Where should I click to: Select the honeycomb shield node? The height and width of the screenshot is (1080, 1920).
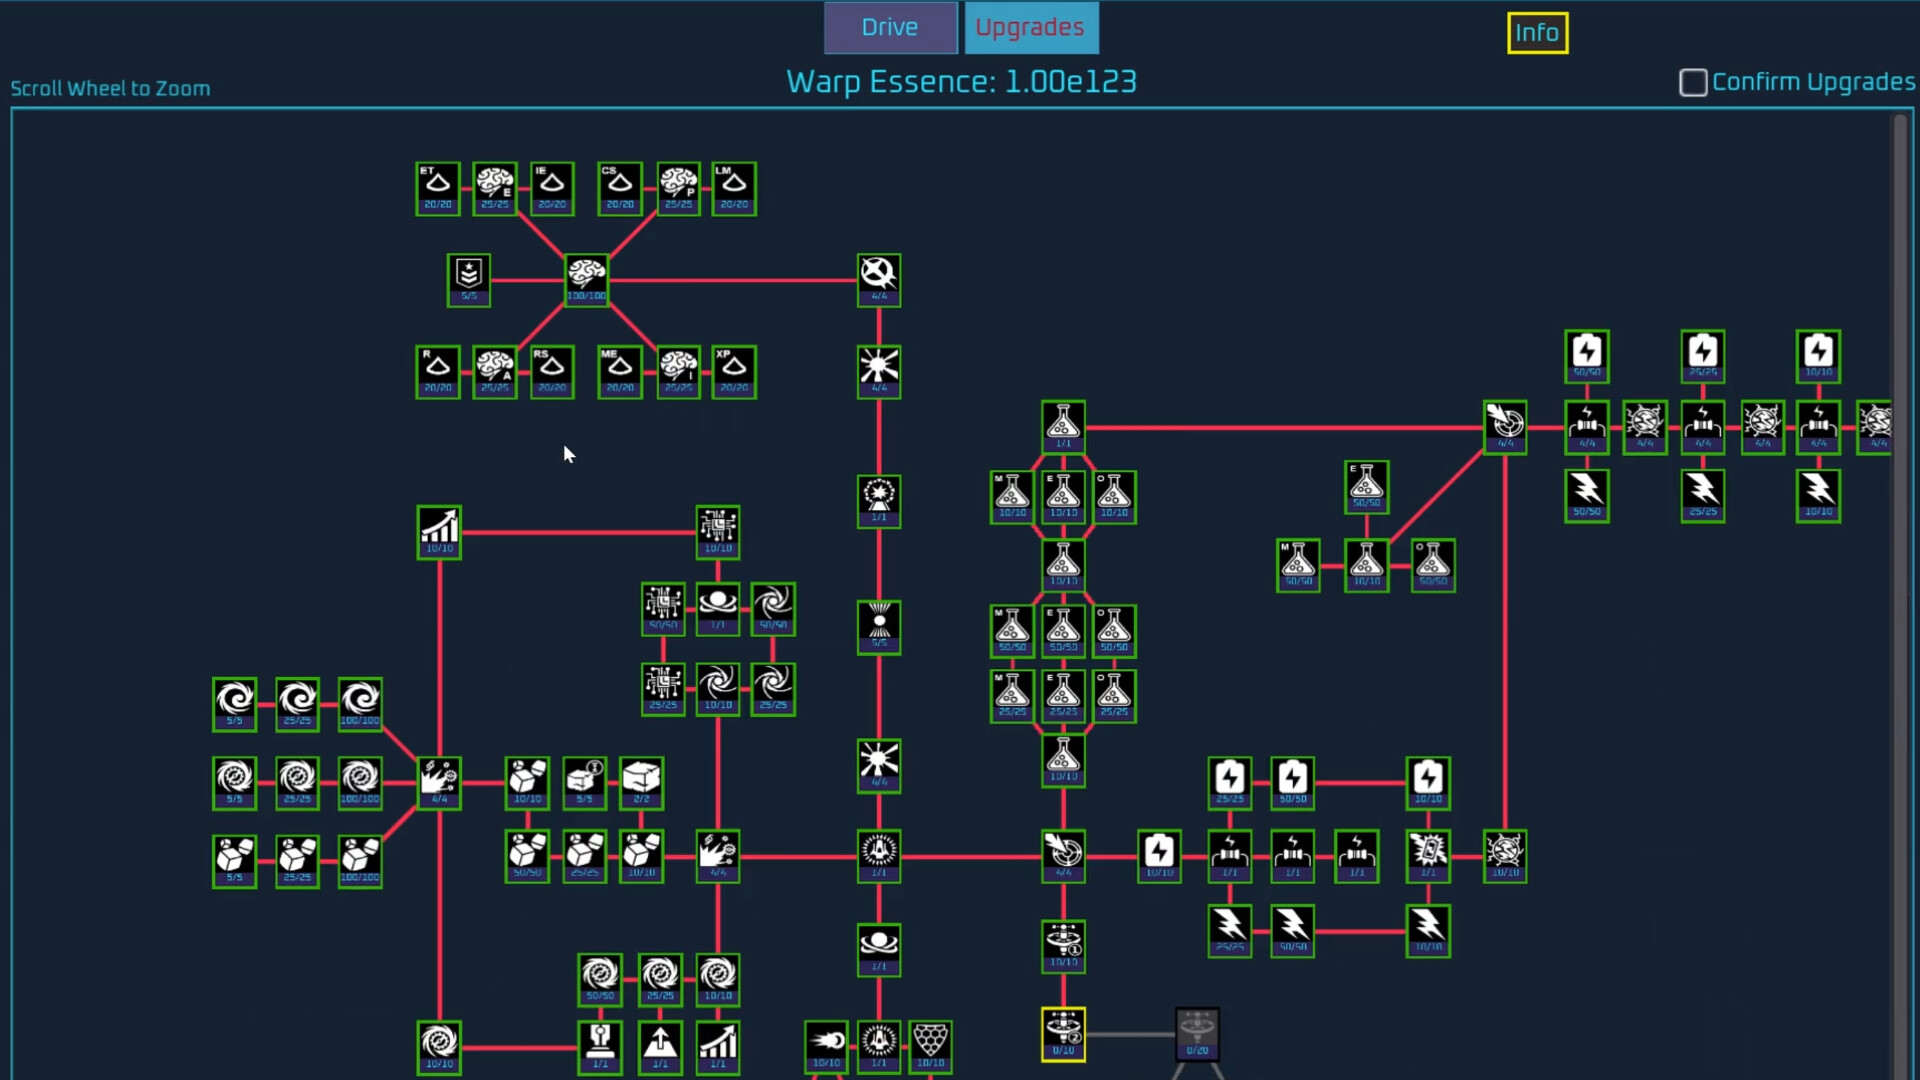[930, 1045]
